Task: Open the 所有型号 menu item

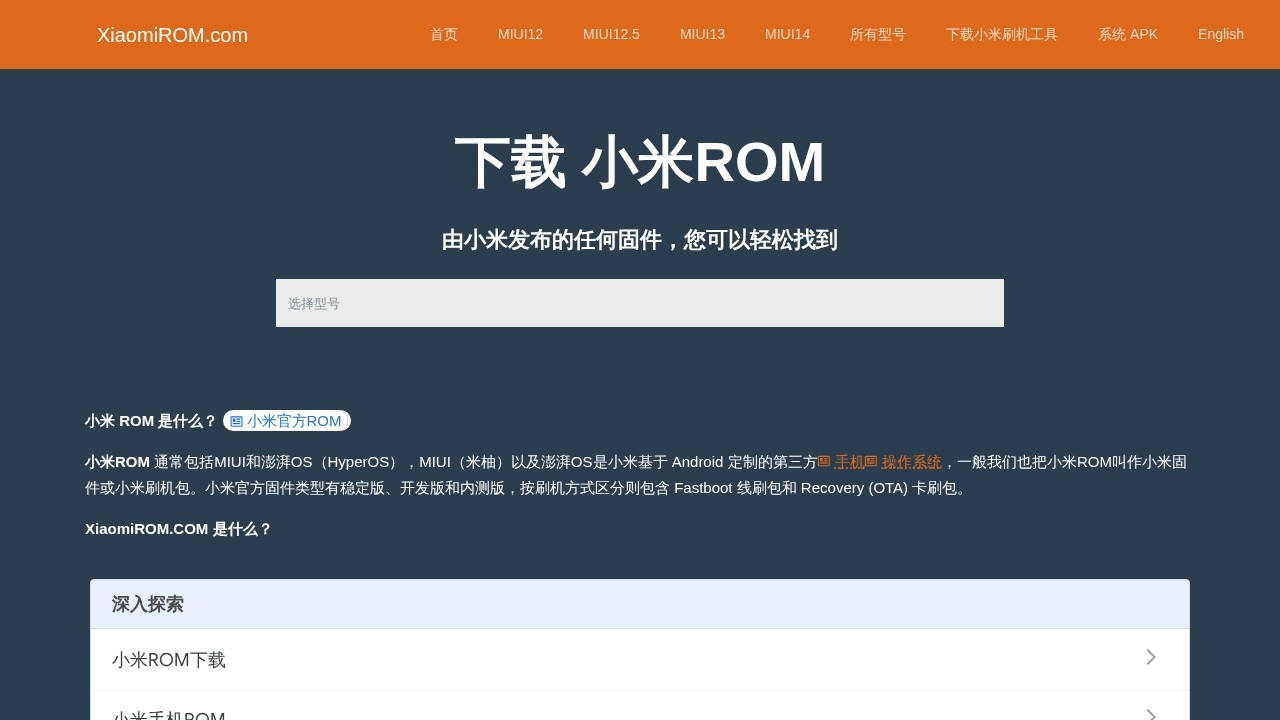Action: (x=878, y=34)
